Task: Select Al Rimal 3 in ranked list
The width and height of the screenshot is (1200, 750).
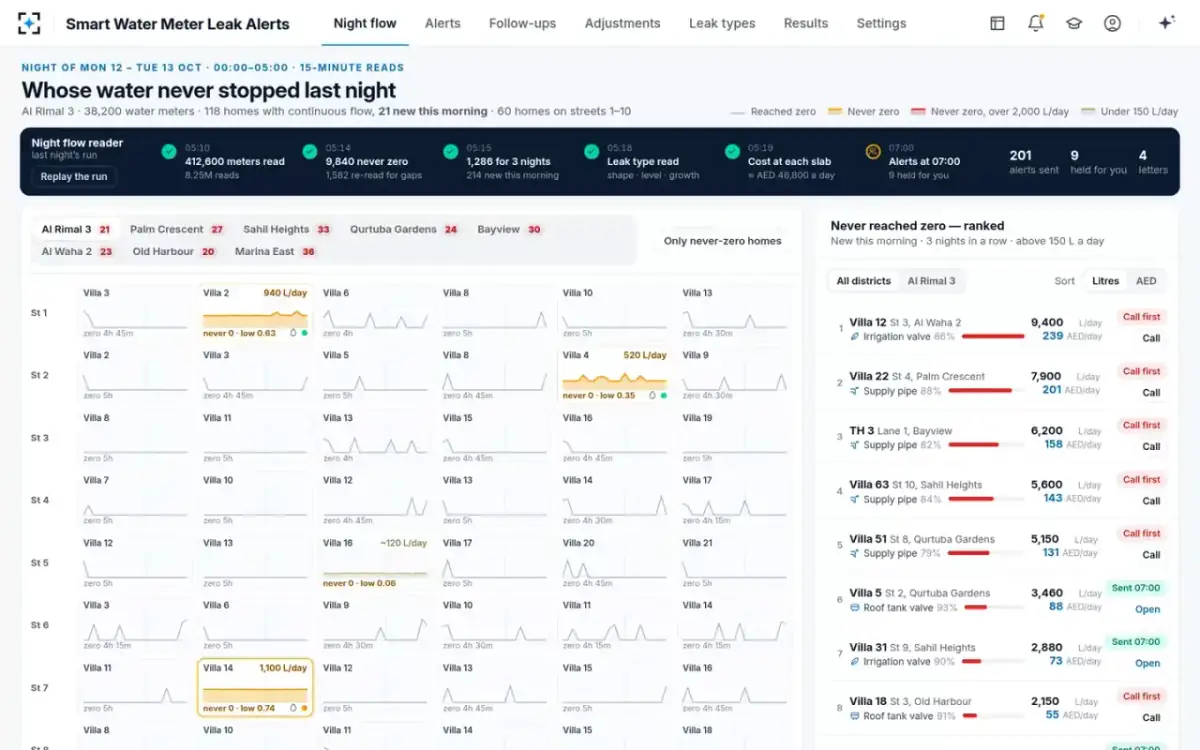Action: click(931, 281)
